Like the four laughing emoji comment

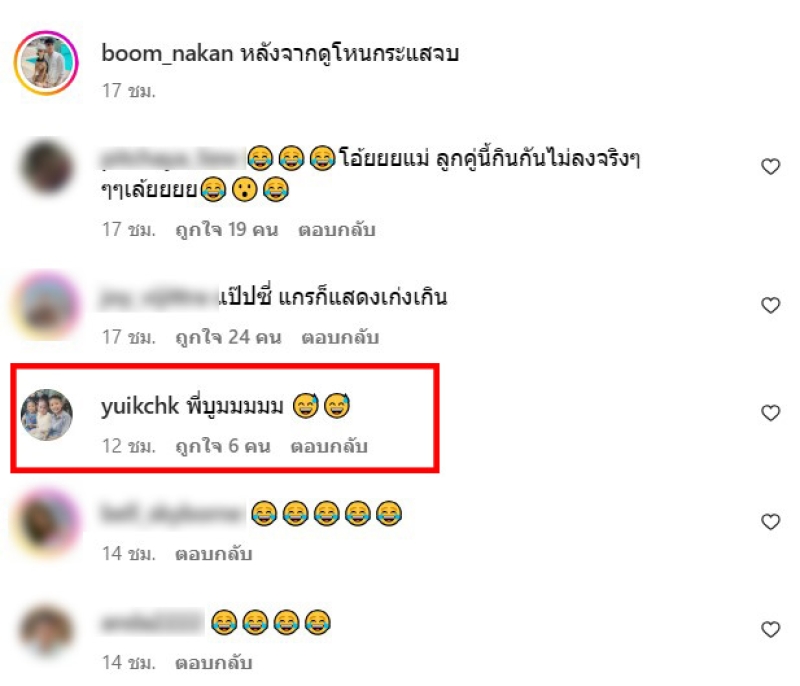click(x=770, y=629)
